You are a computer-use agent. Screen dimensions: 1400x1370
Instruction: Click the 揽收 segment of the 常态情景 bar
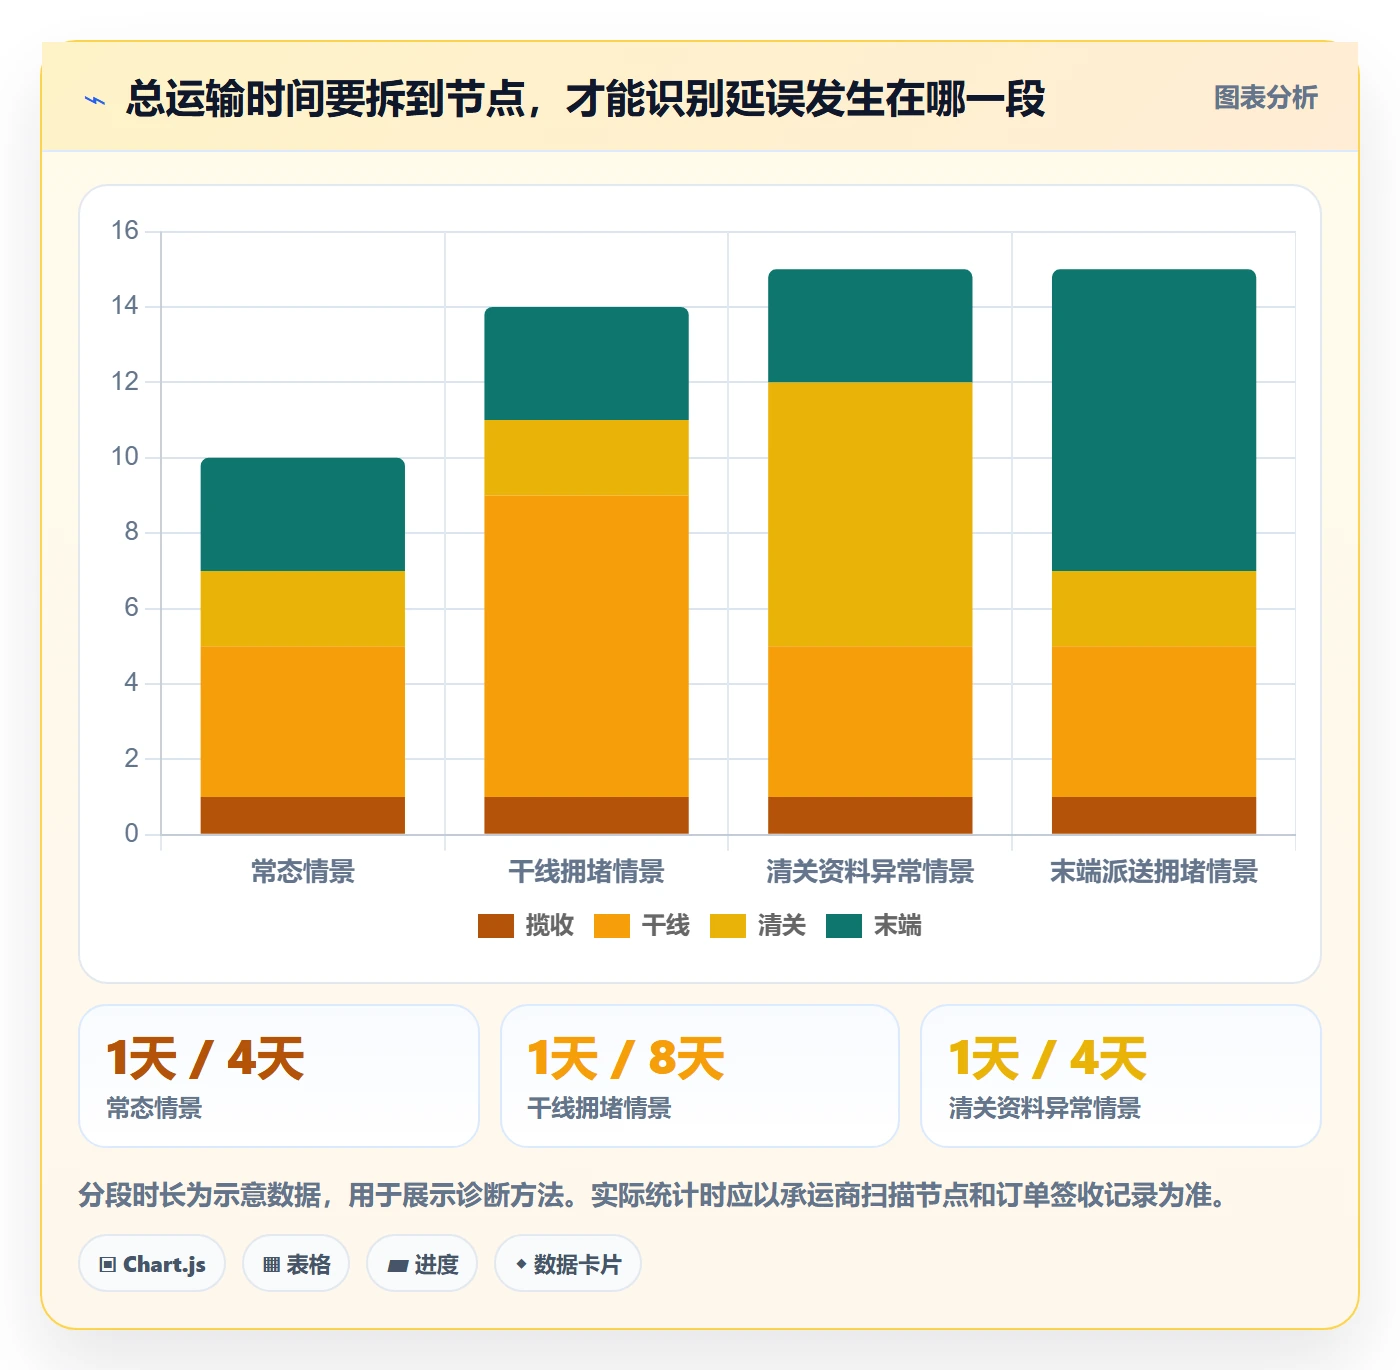click(x=303, y=816)
